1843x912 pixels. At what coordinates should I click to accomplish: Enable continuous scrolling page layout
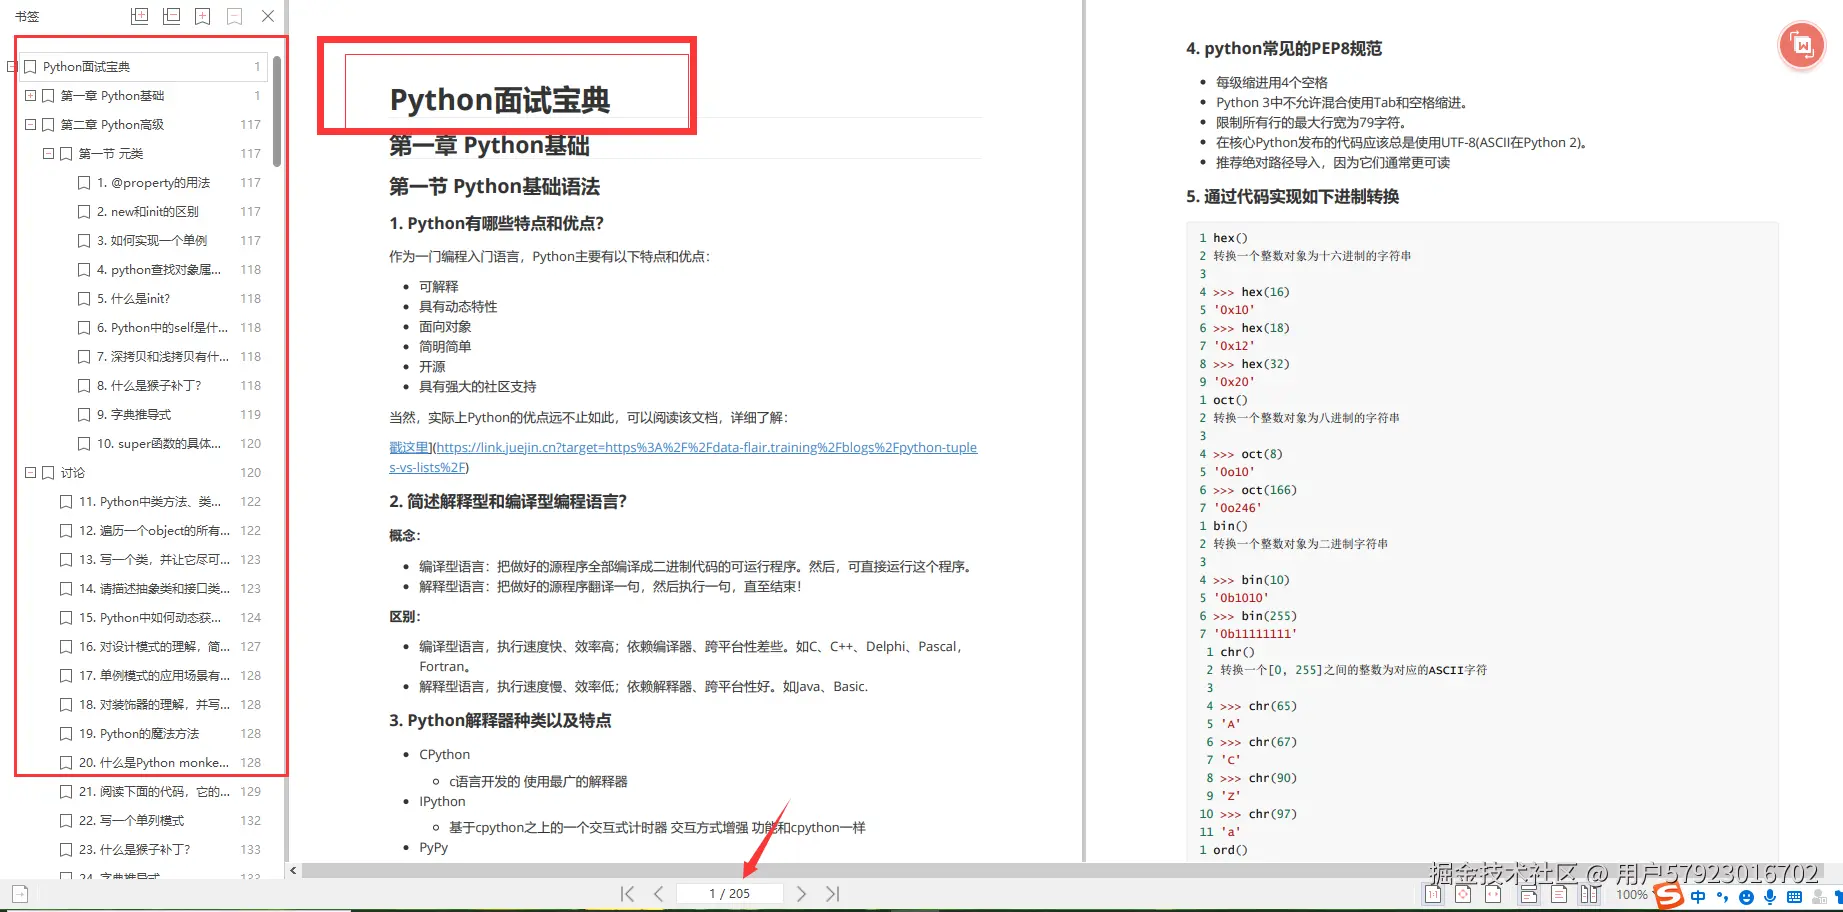(1527, 896)
